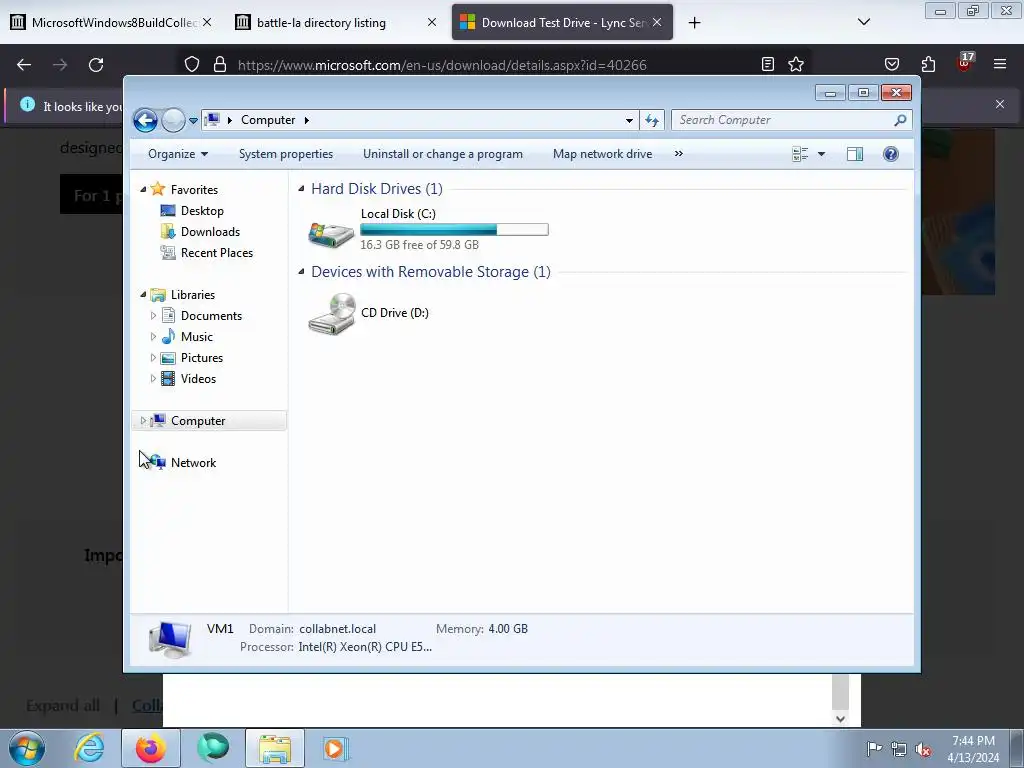
Task: Select Libraries in navigation pane
Action: (x=193, y=295)
